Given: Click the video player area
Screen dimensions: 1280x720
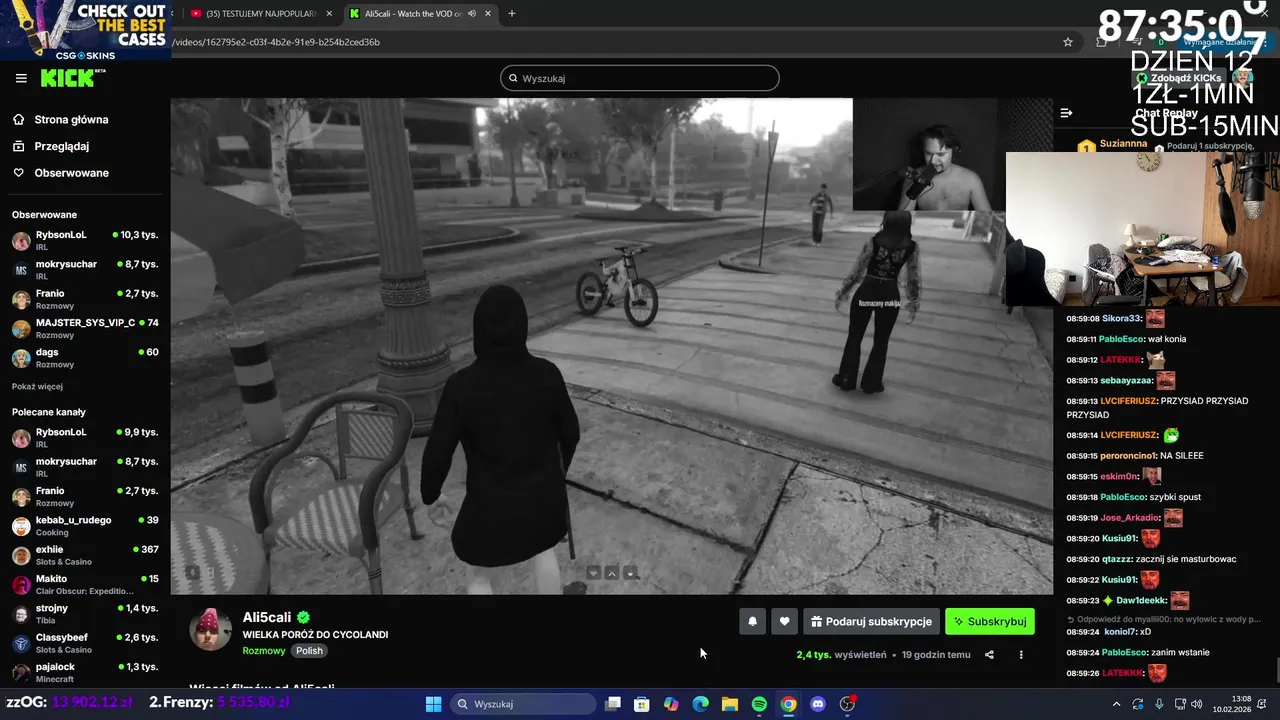Looking at the screenshot, I should pyautogui.click(x=611, y=346).
